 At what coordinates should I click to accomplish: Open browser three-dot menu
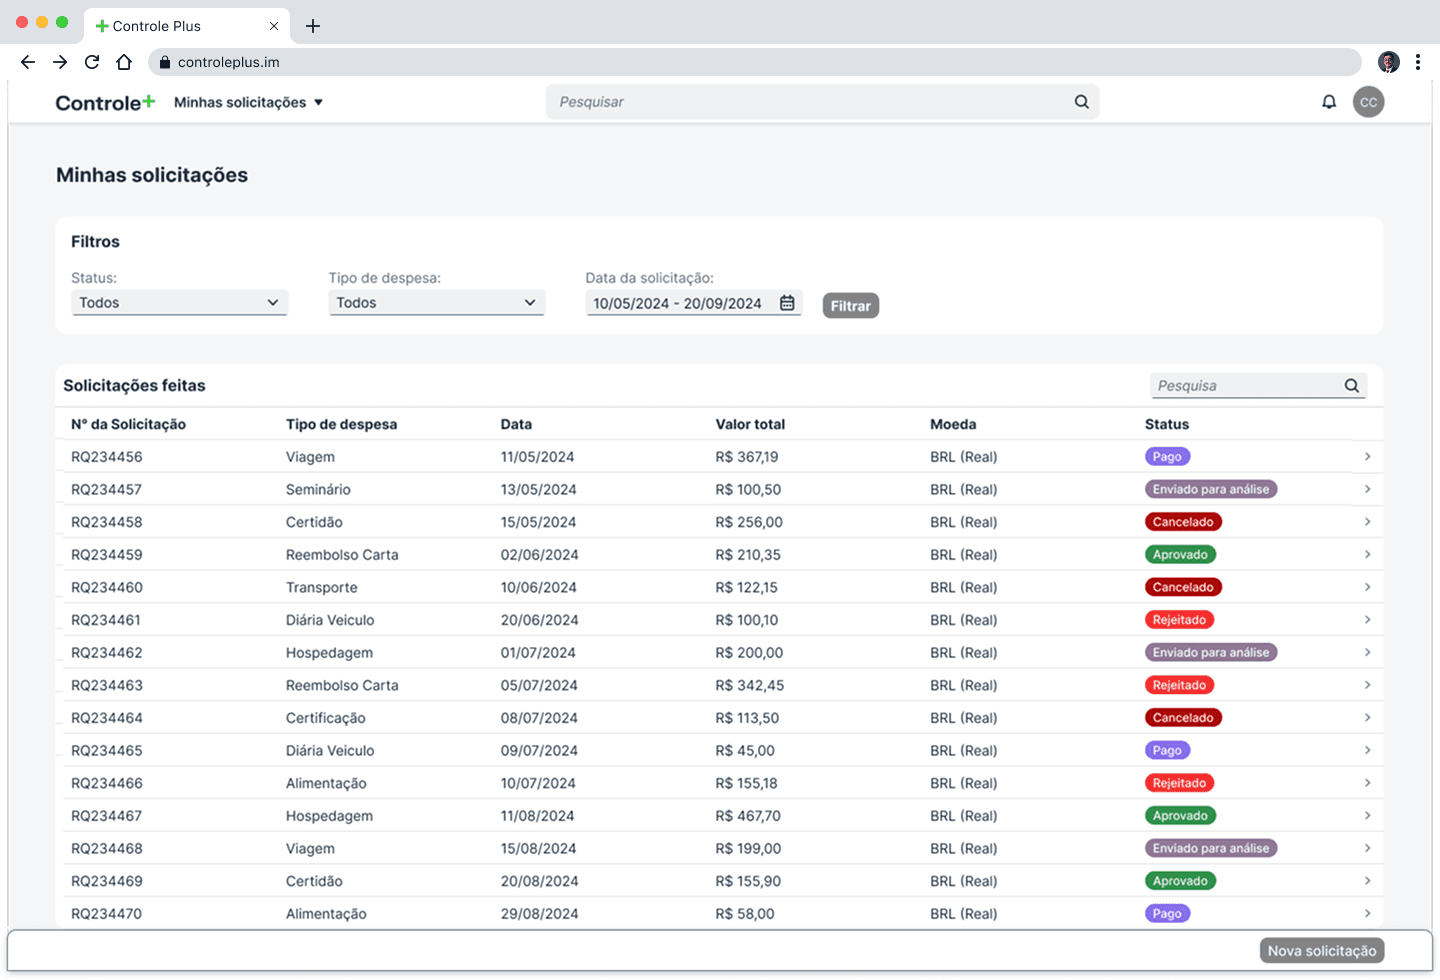pos(1417,62)
